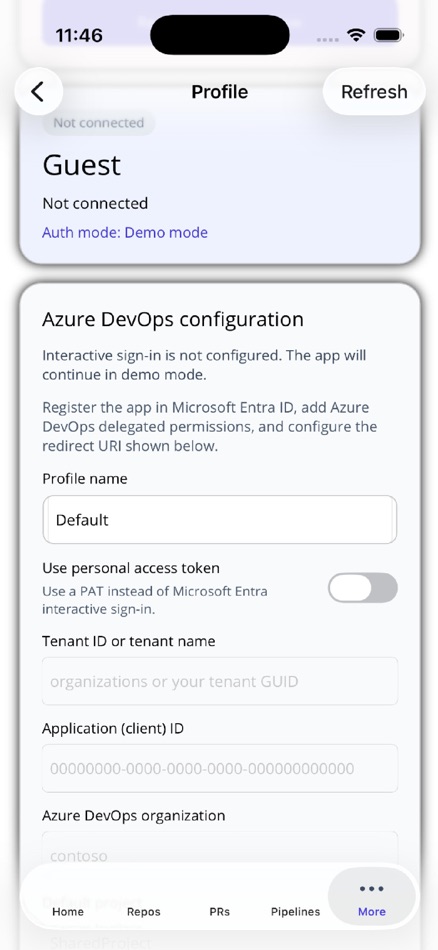Switch to the Home tab
The image size is (438, 950).
click(68, 911)
